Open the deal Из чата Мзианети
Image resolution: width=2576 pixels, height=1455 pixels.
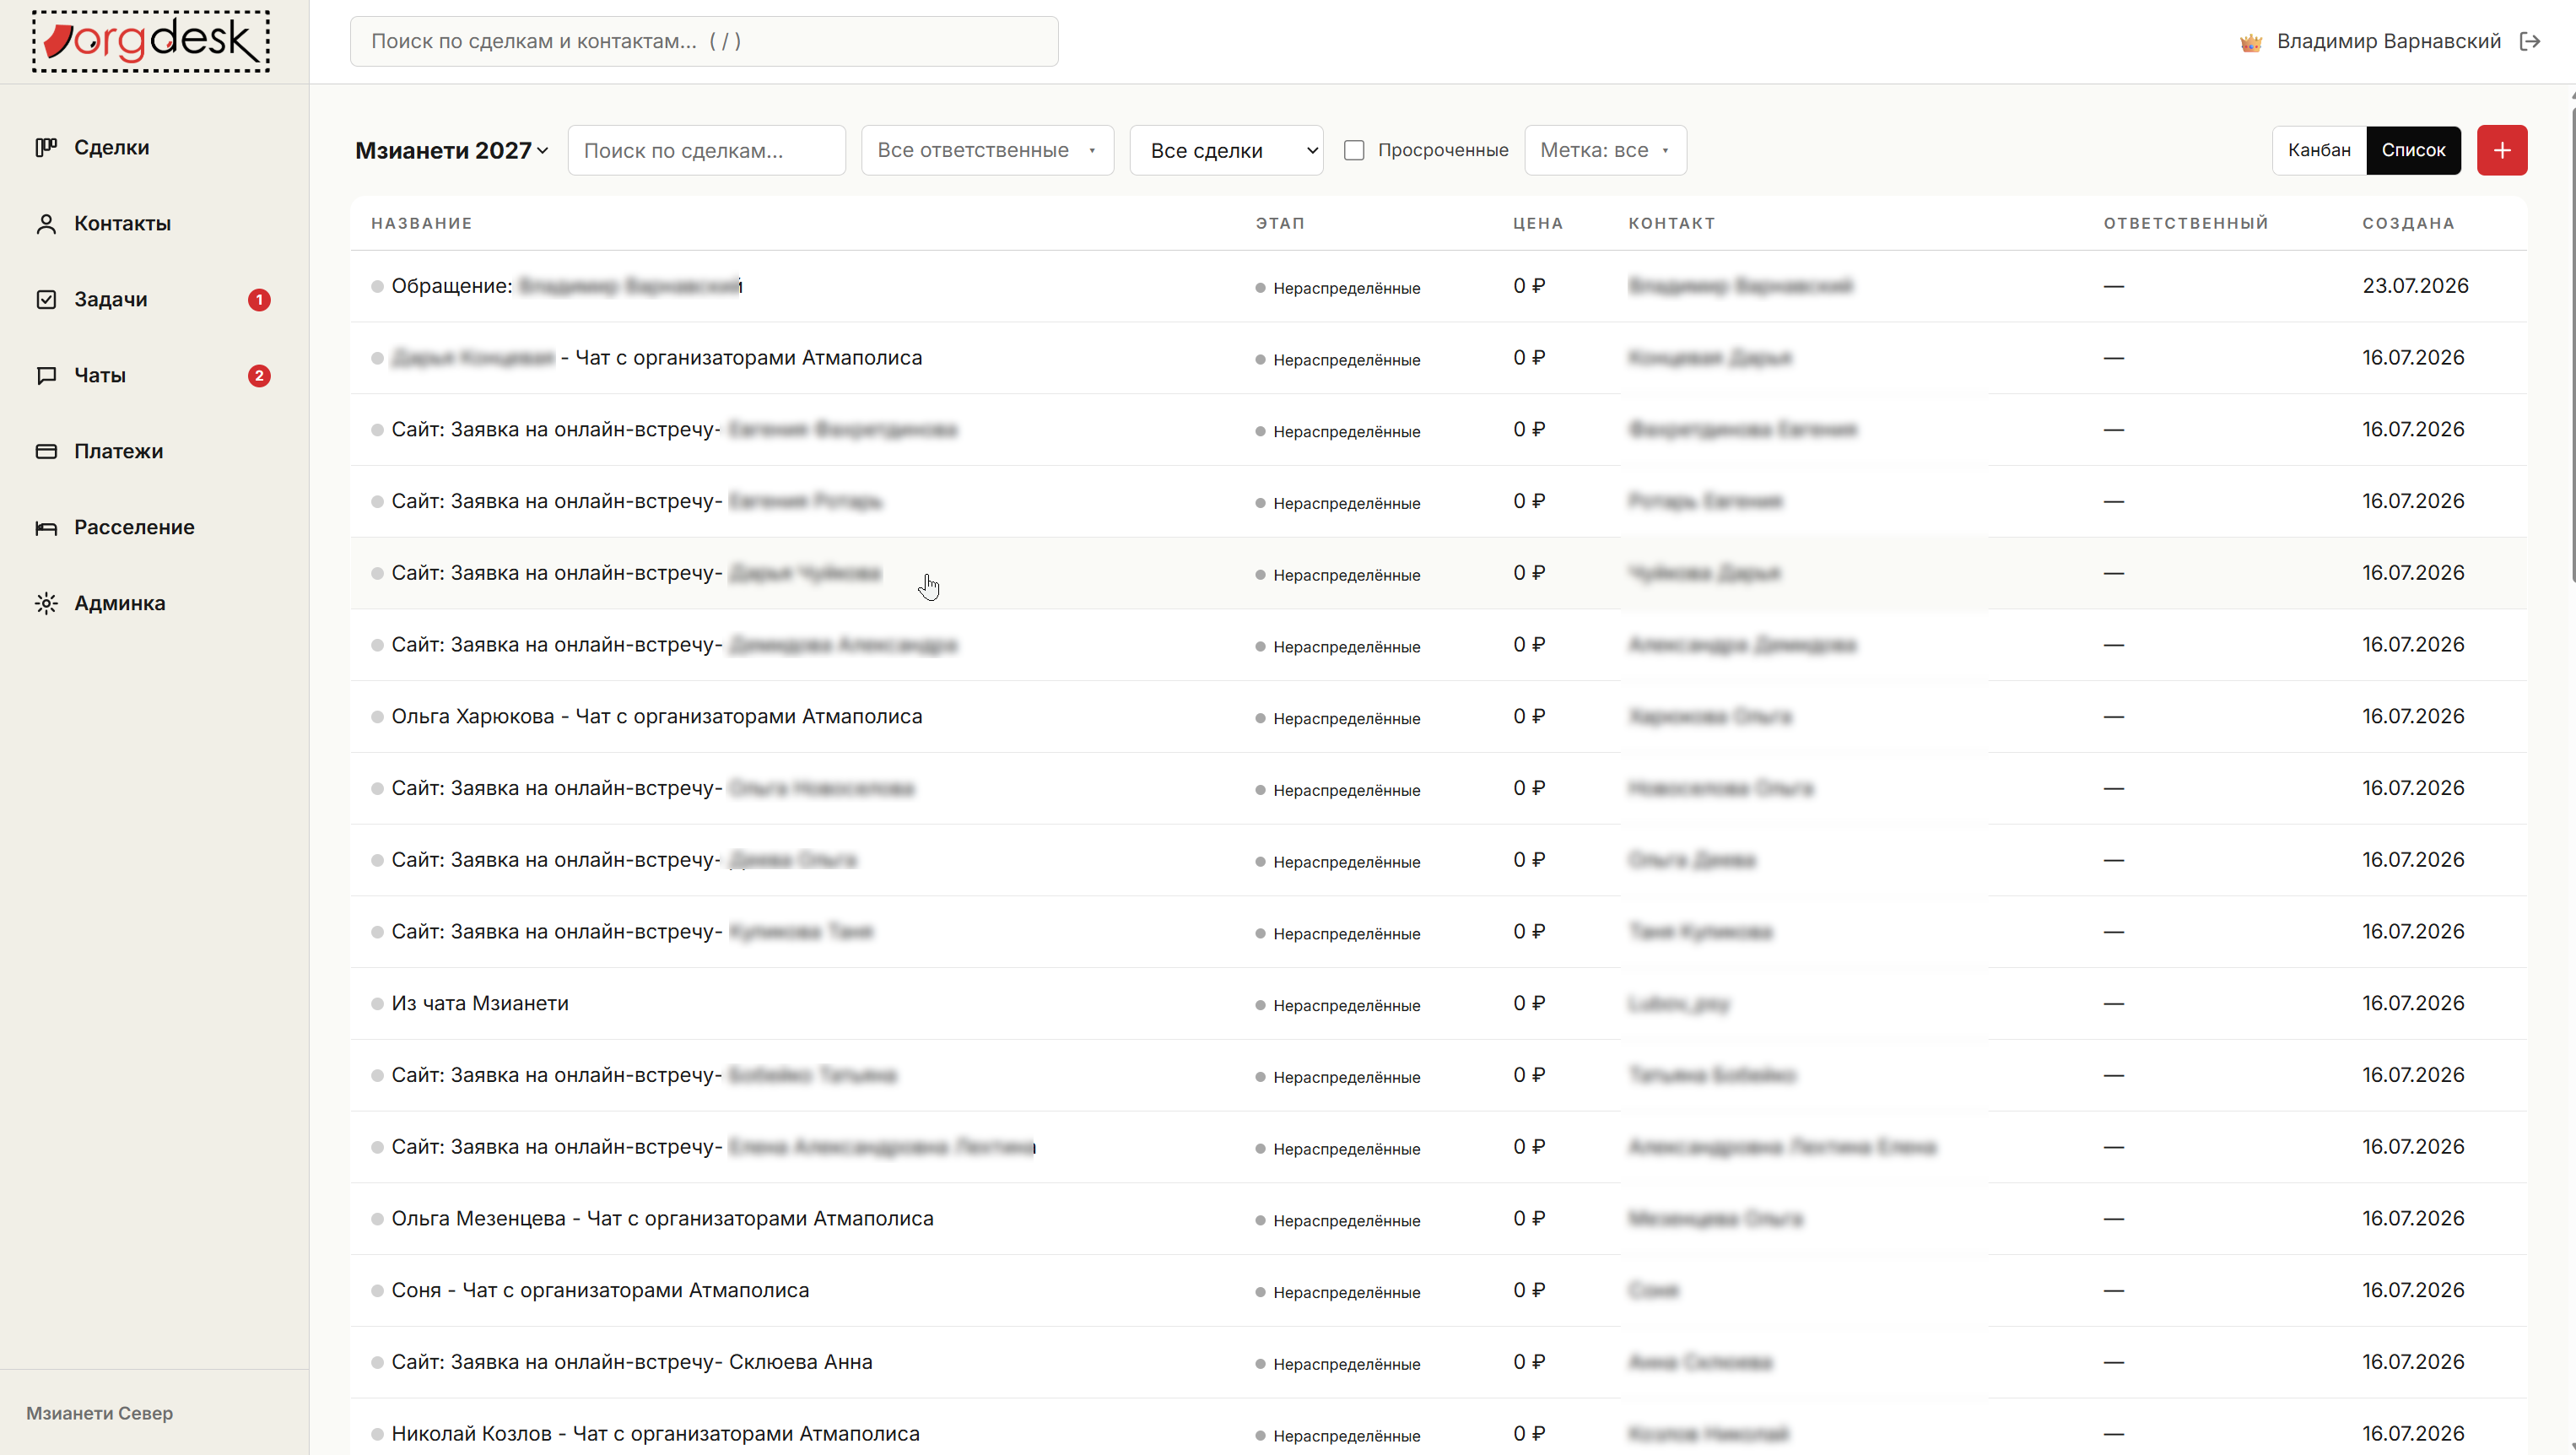(x=480, y=1003)
